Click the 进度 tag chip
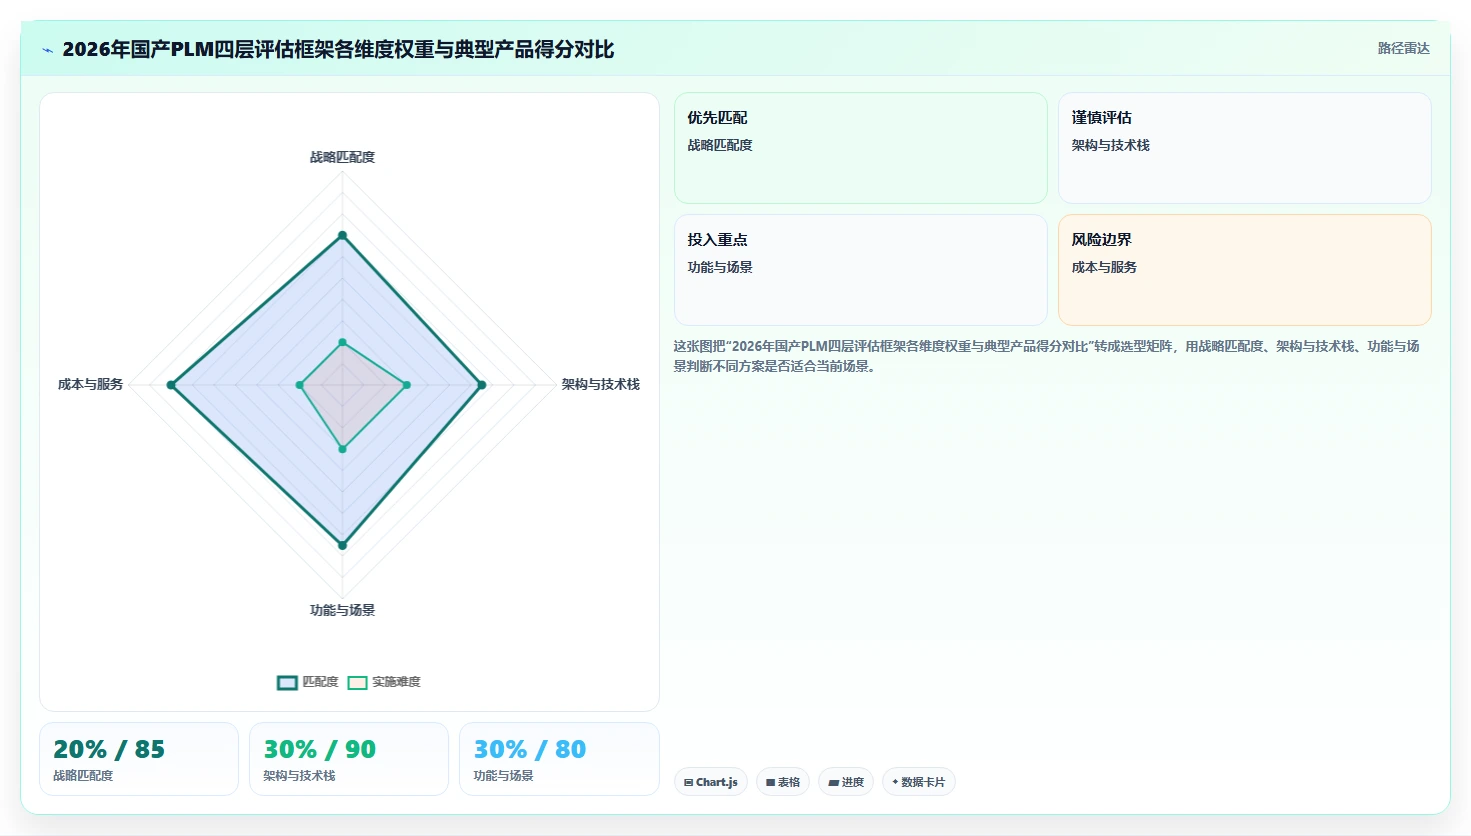The image size is (1471, 836). pos(846,782)
